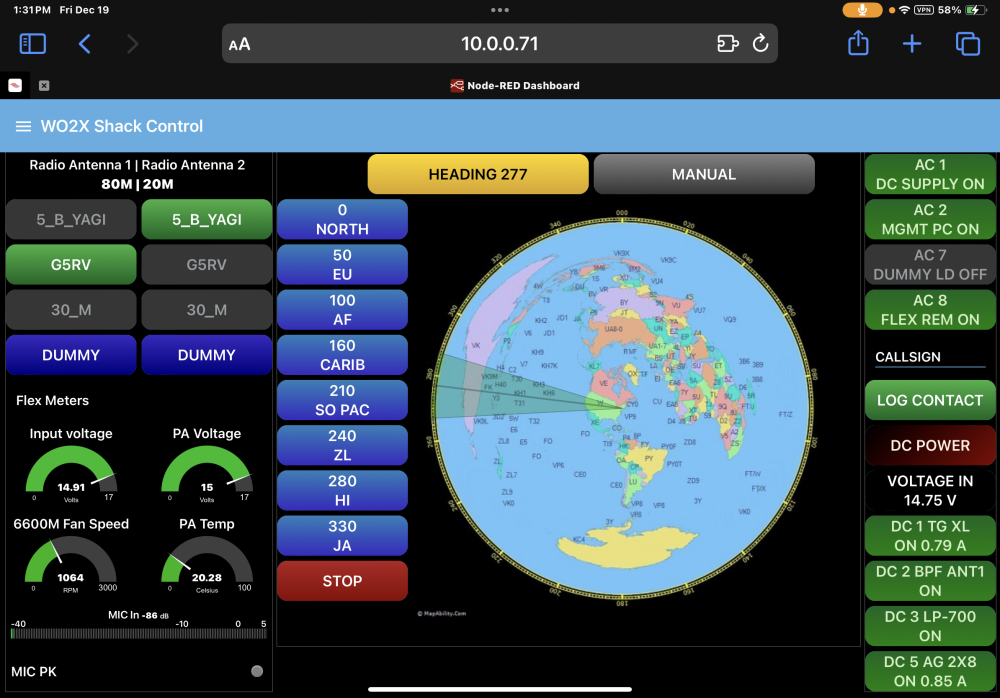The image size is (1000, 698).
Task: Rotate to 100 AF
Action: pyautogui.click(x=342, y=310)
